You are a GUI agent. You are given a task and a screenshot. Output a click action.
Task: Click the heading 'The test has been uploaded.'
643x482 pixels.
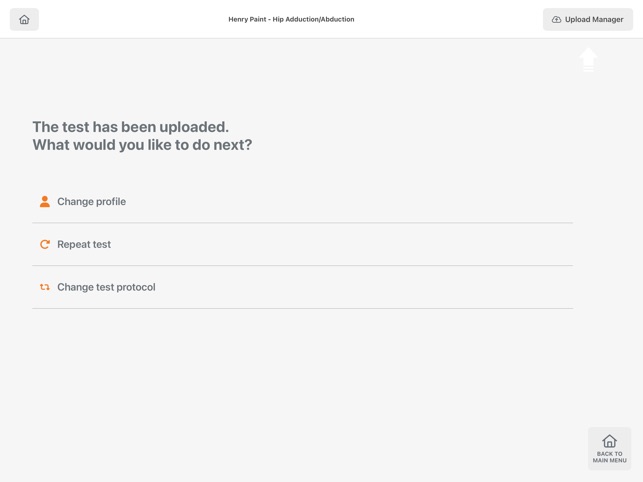click(x=130, y=127)
